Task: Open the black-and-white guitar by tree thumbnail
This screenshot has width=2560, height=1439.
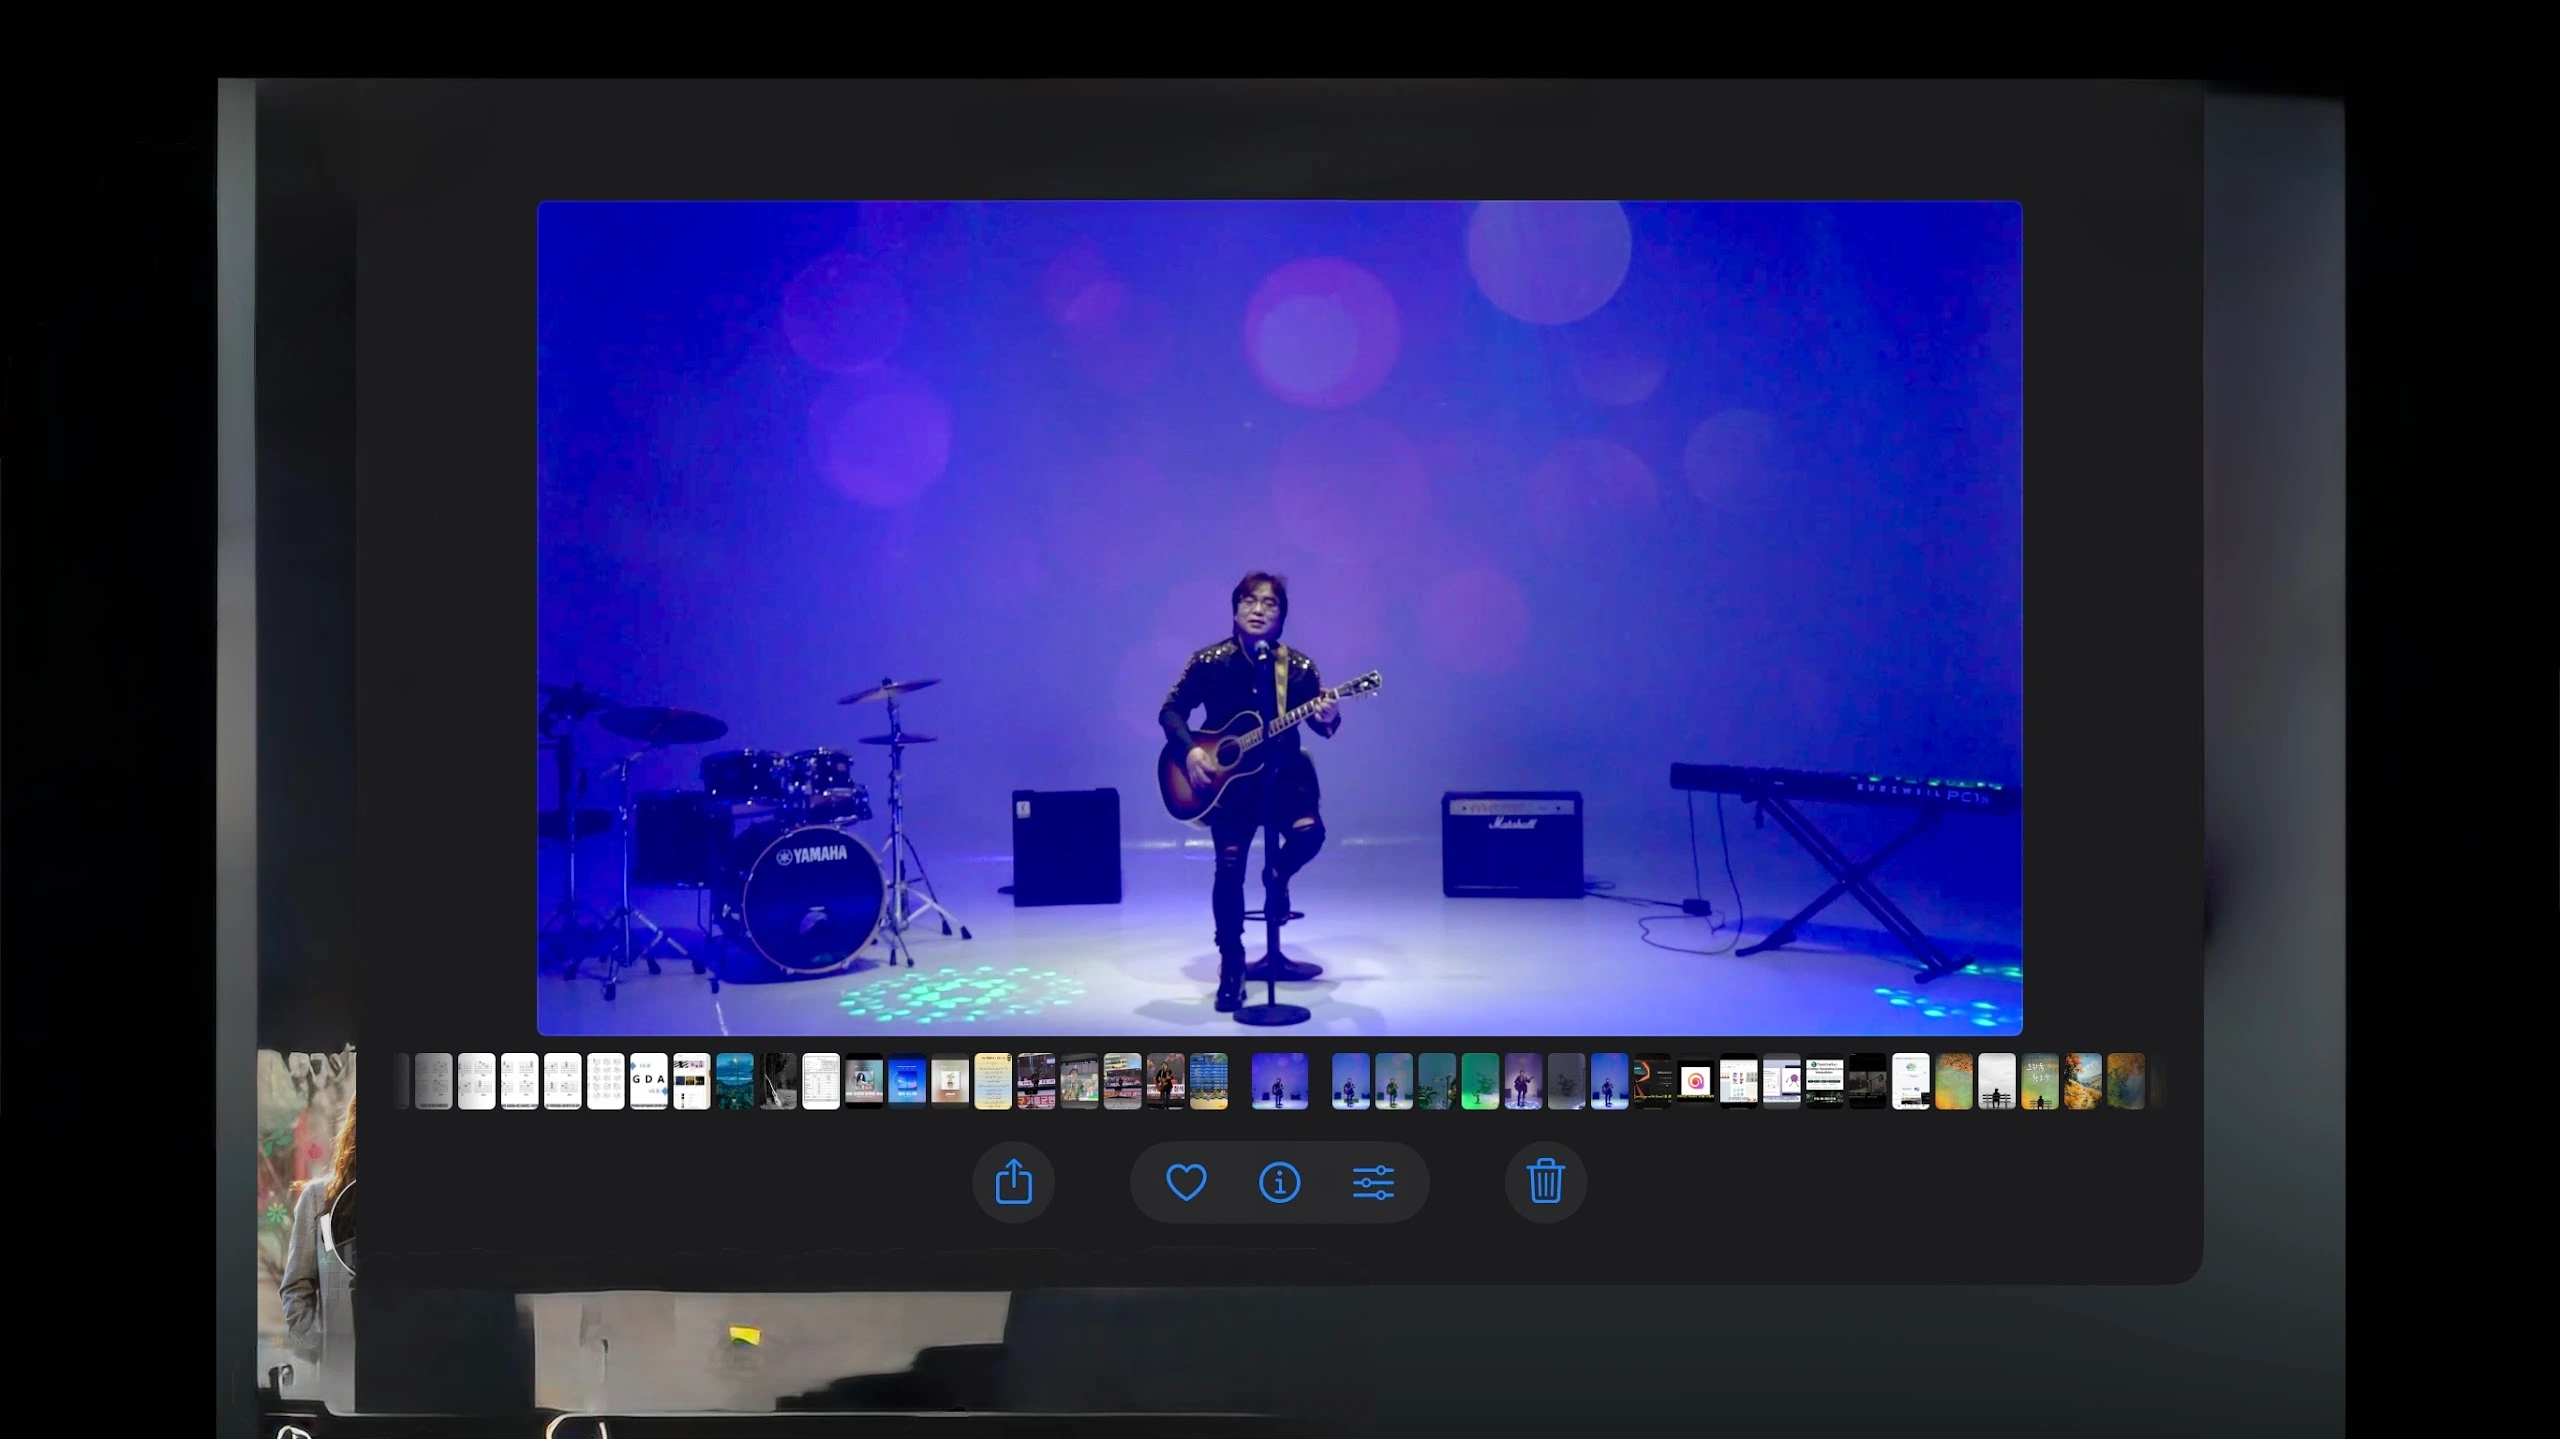Action: click(778, 1081)
